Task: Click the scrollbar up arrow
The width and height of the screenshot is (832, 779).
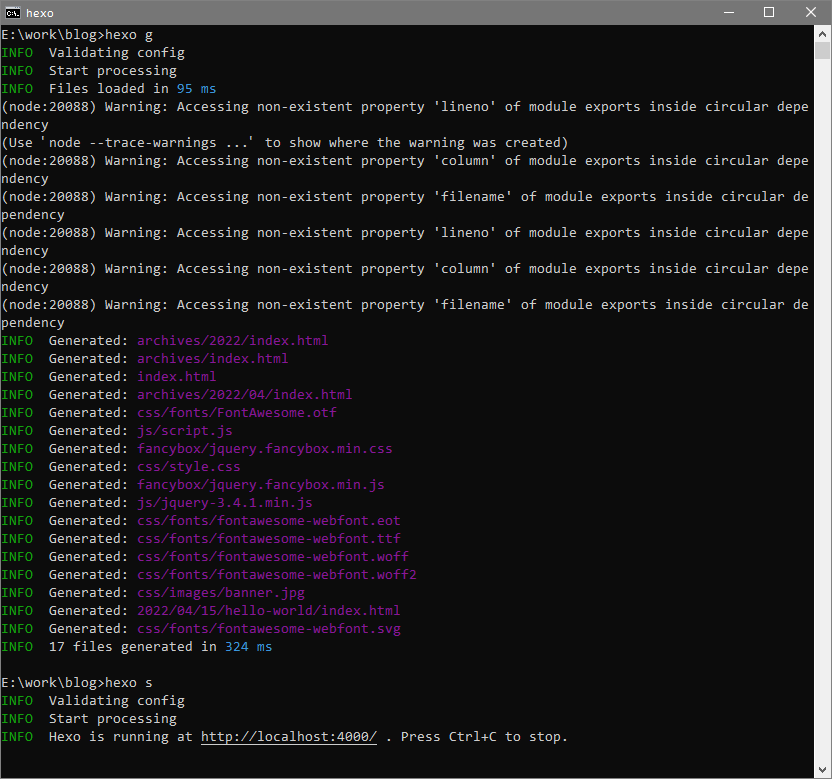Action: coord(822,33)
